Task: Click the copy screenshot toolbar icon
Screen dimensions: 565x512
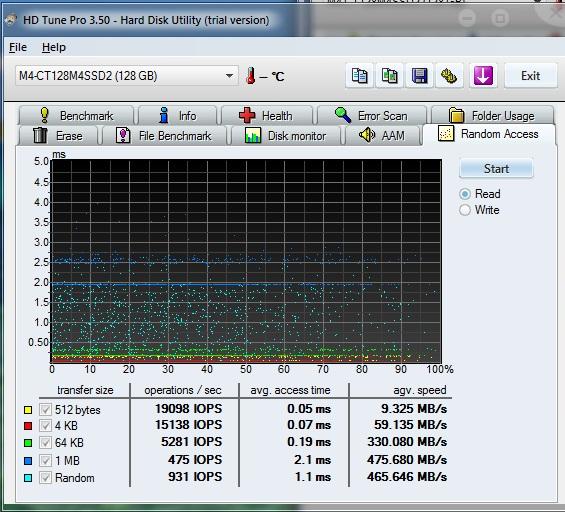Action: [x=389, y=76]
